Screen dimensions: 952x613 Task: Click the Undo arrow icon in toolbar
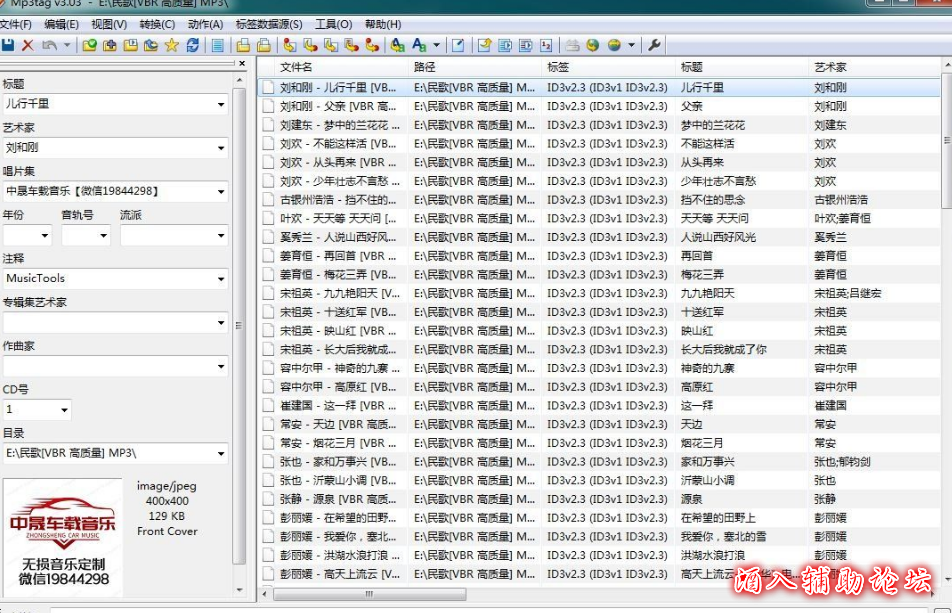[x=48, y=45]
